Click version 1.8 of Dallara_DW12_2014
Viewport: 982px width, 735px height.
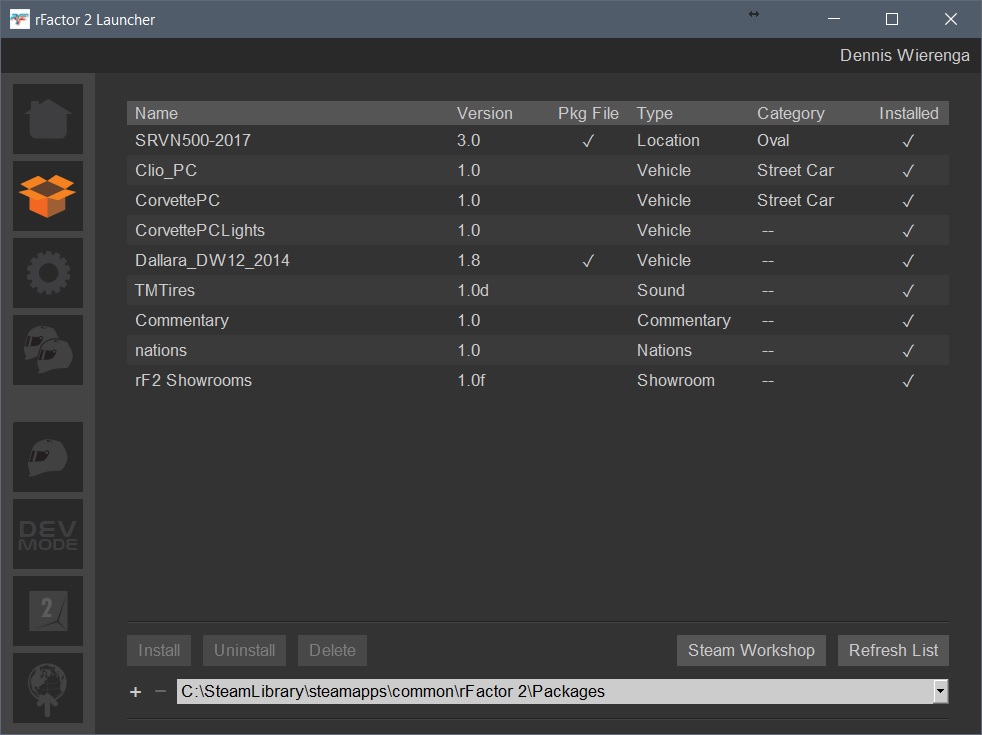click(468, 260)
